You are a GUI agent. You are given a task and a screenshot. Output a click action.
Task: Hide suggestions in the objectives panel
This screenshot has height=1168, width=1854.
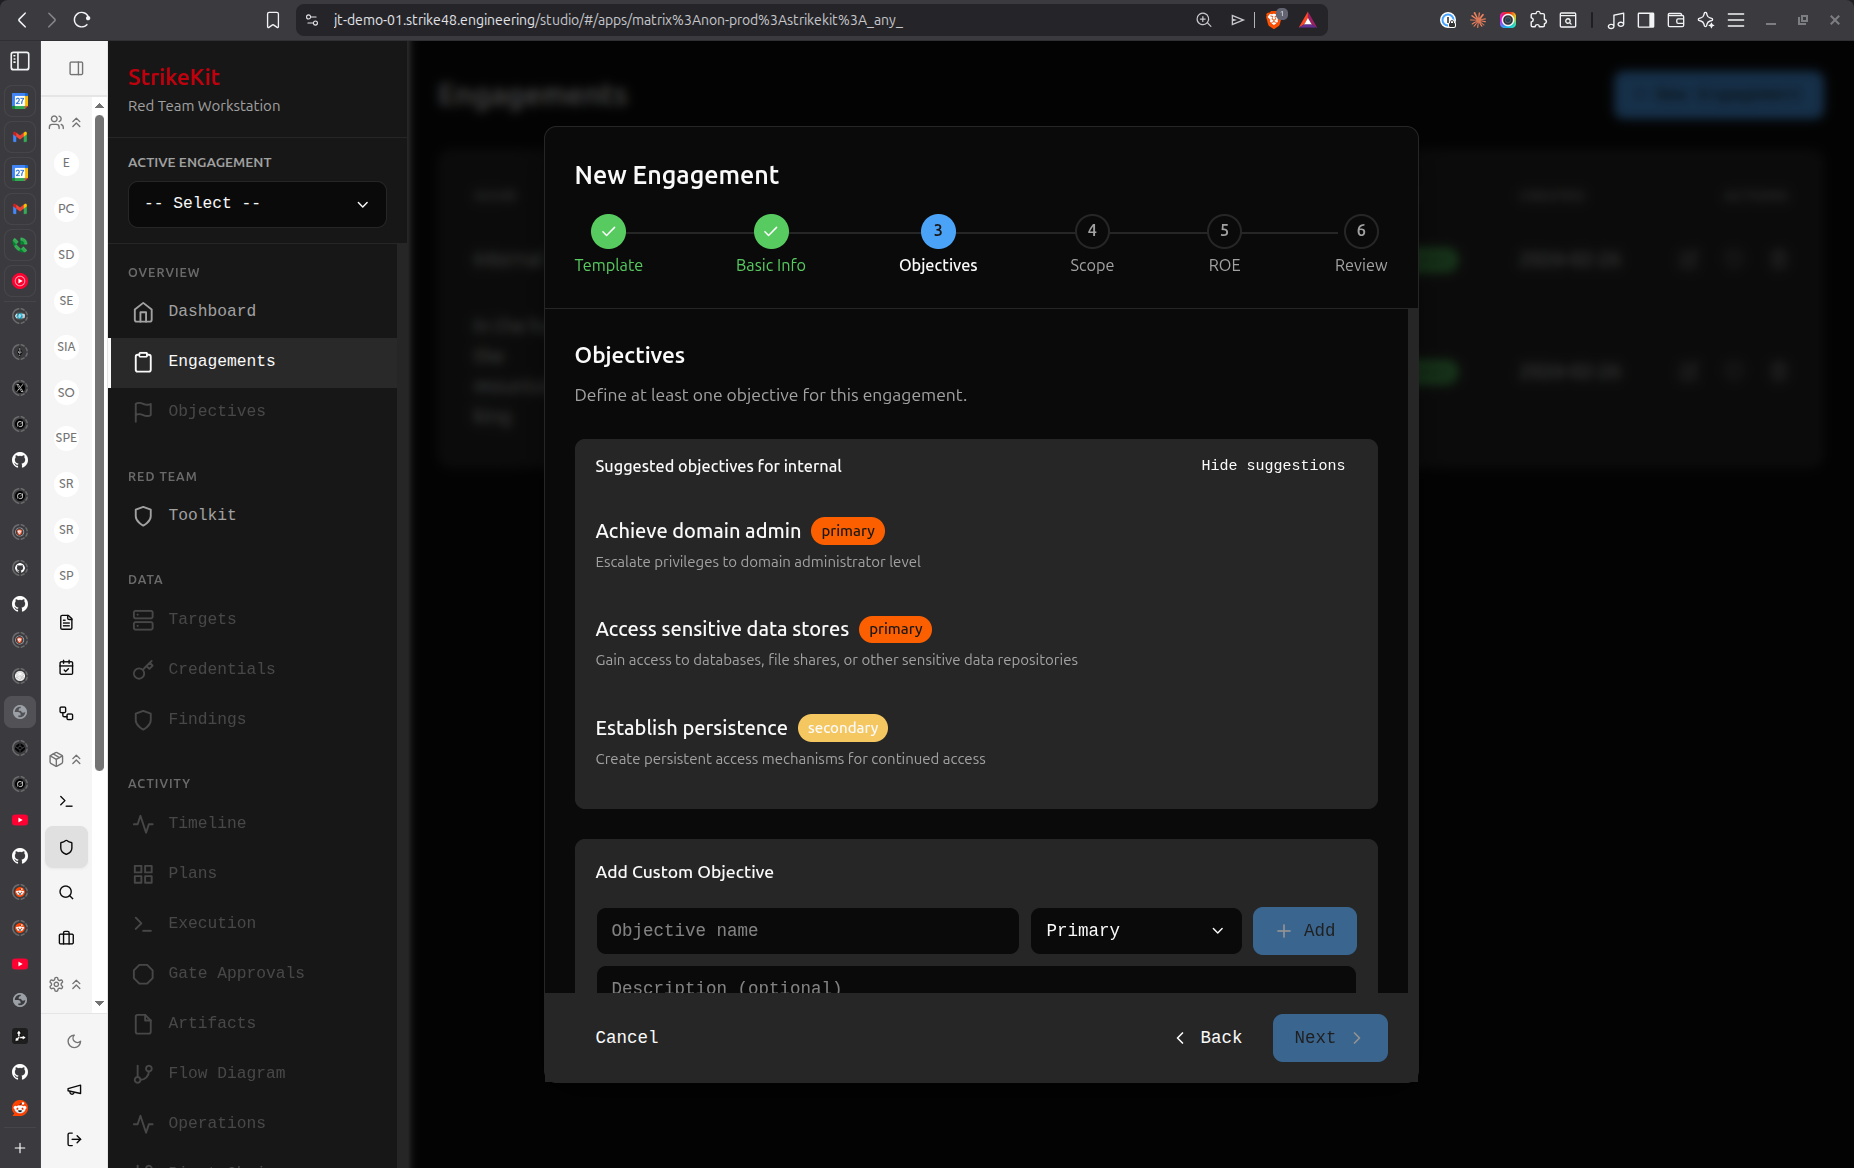click(1273, 466)
